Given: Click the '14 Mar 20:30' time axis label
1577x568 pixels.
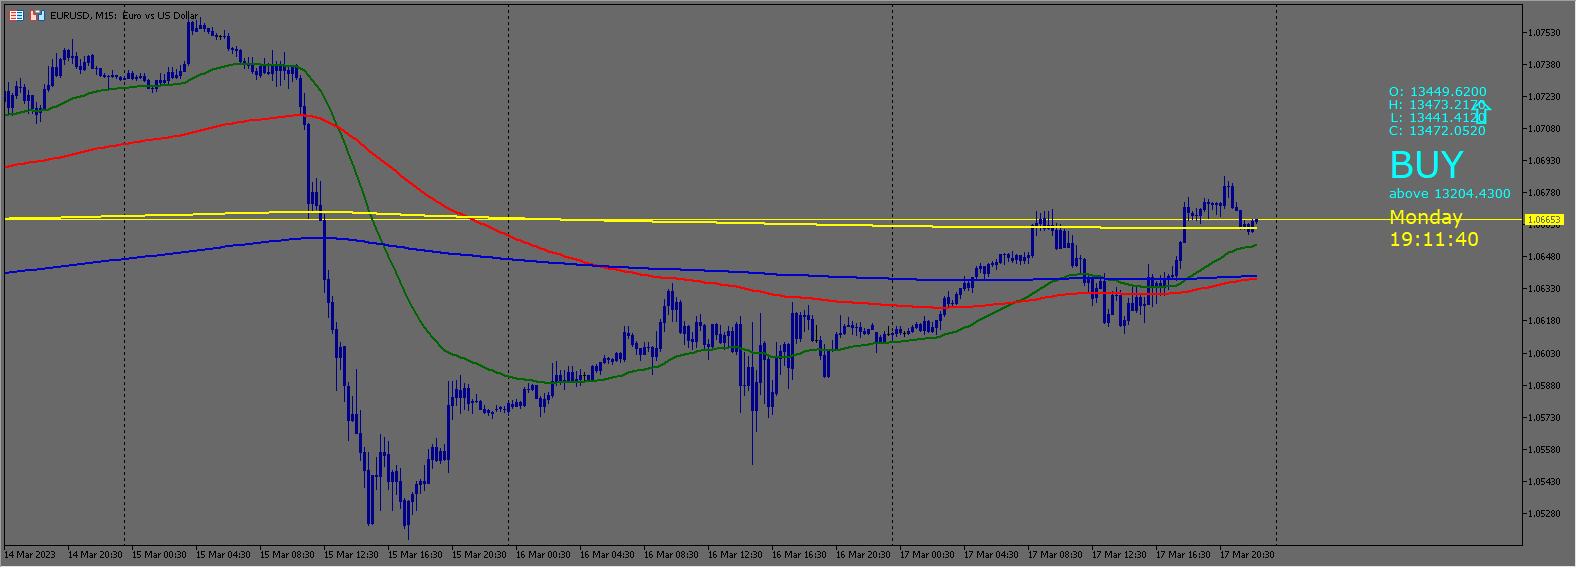Looking at the screenshot, I should point(95,555).
